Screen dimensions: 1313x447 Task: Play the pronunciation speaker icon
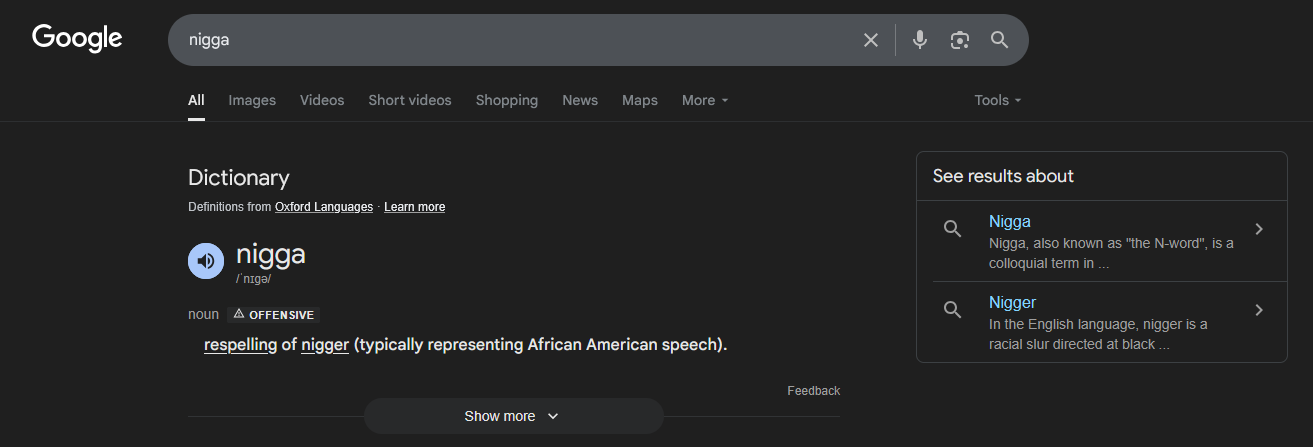206,261
